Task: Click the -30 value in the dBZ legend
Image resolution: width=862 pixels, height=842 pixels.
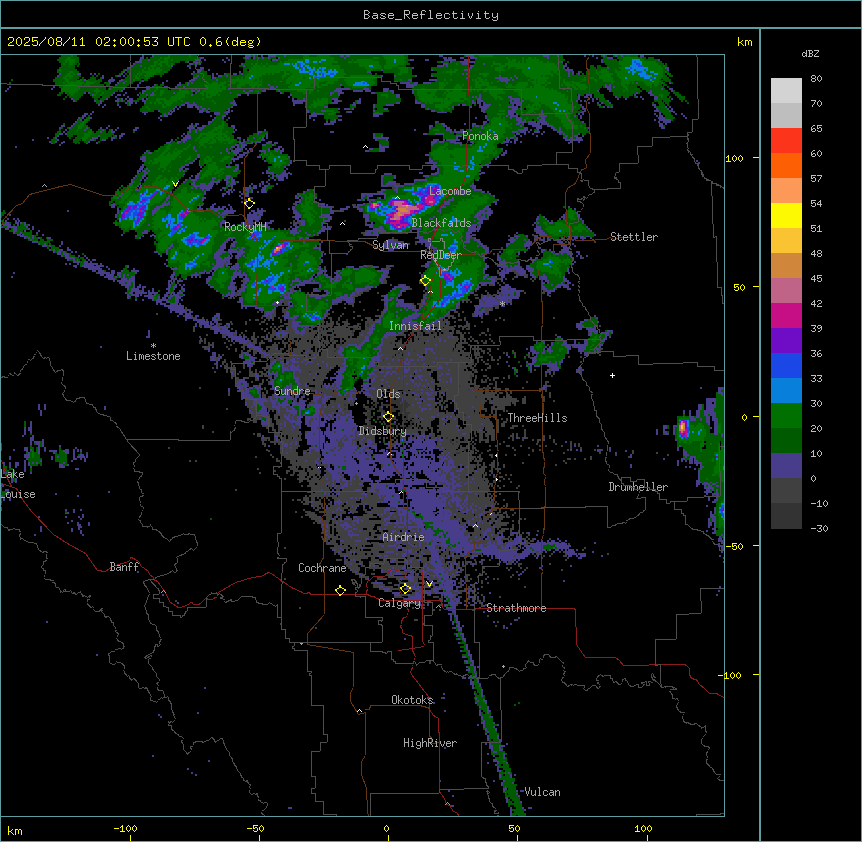Action: pyautogui.click(x=819, y=528)
